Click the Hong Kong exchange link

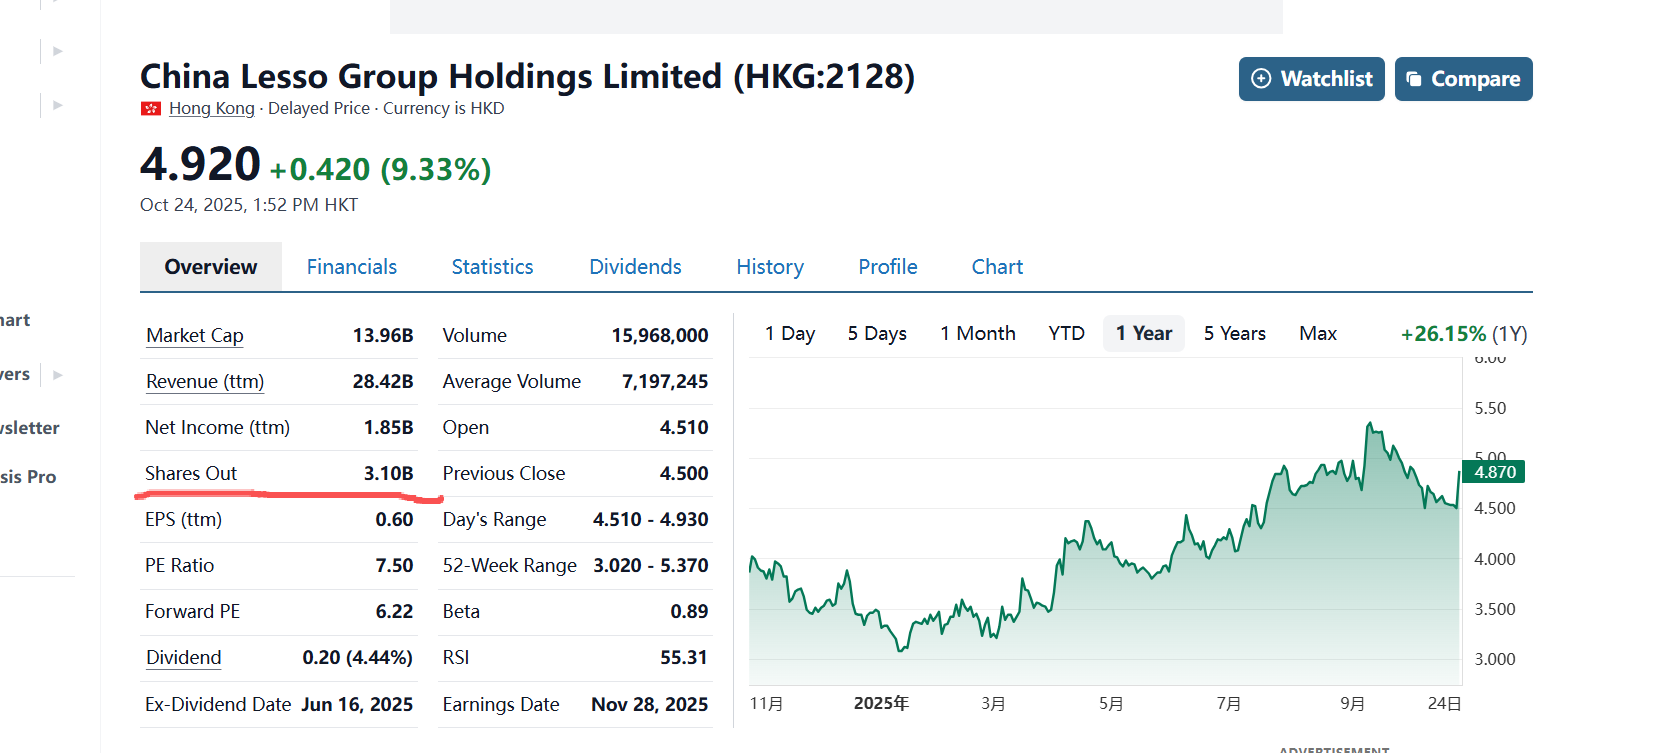212,109
